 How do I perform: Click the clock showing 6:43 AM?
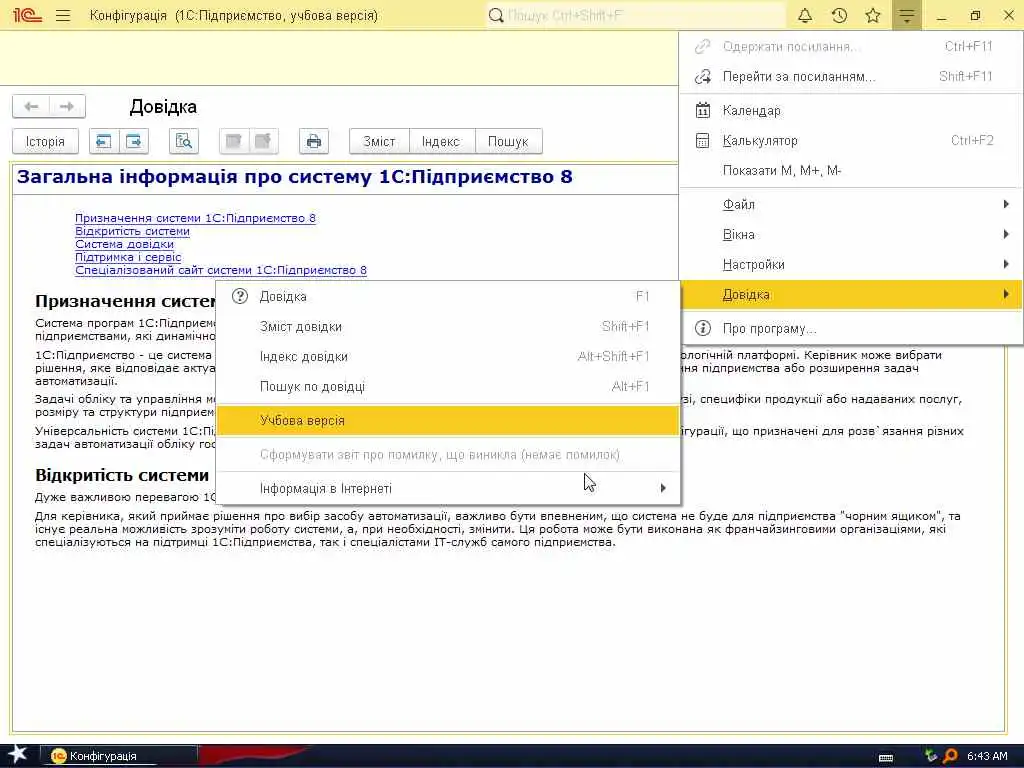(x=987, y=756)
